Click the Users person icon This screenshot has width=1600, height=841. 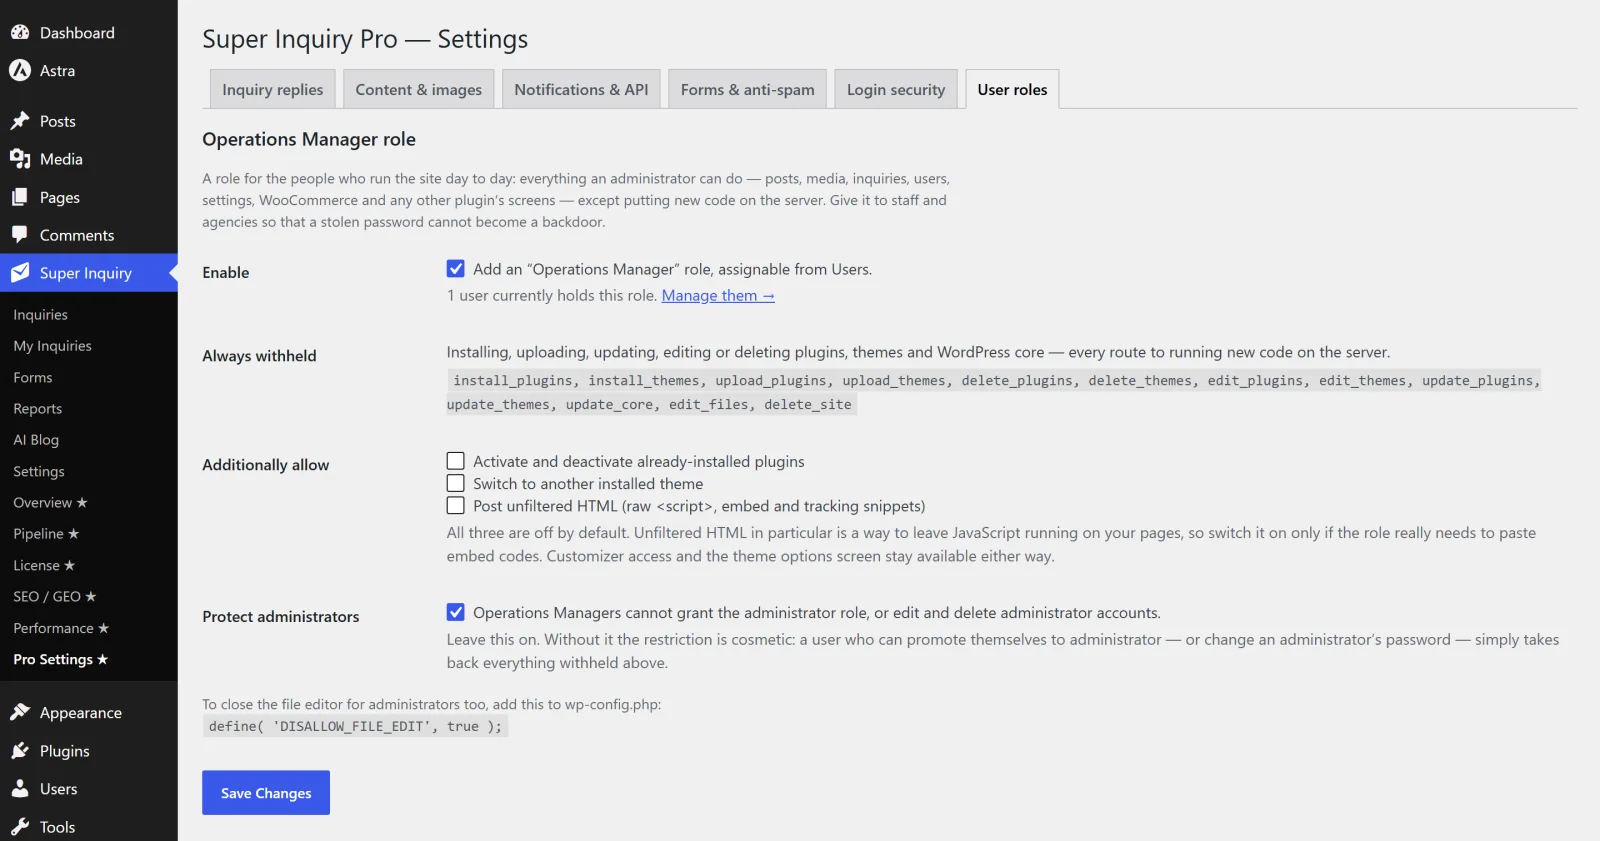20,789
